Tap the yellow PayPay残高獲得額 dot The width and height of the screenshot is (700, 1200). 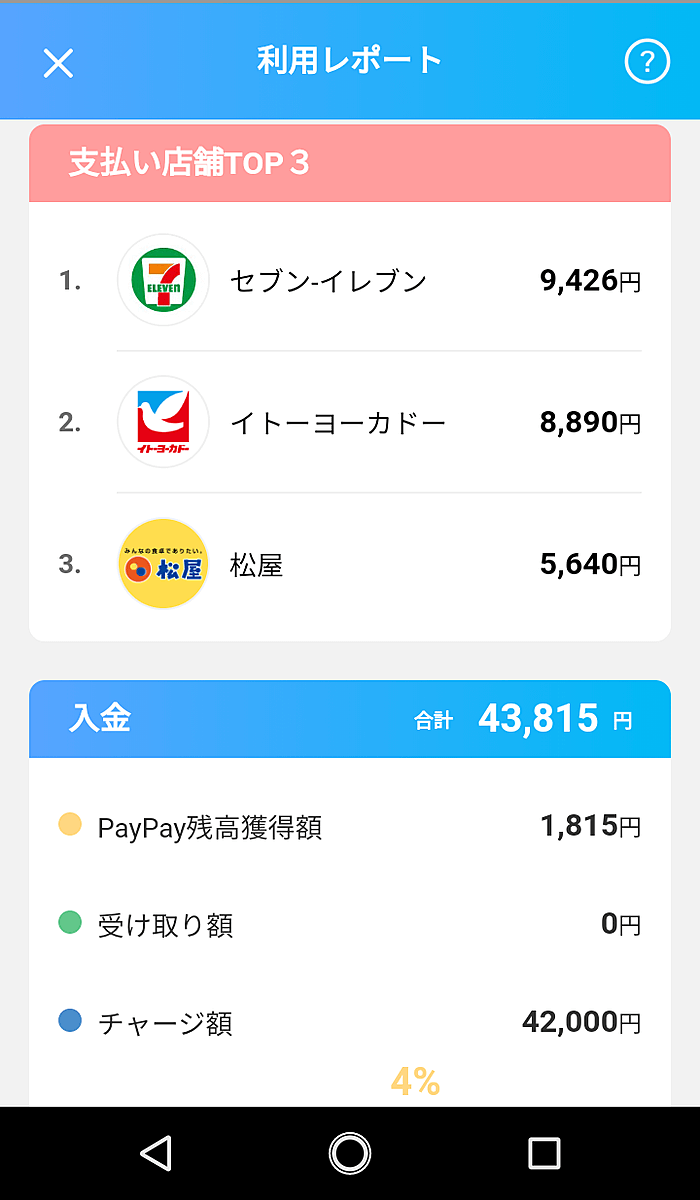click(x=70, y=825)
